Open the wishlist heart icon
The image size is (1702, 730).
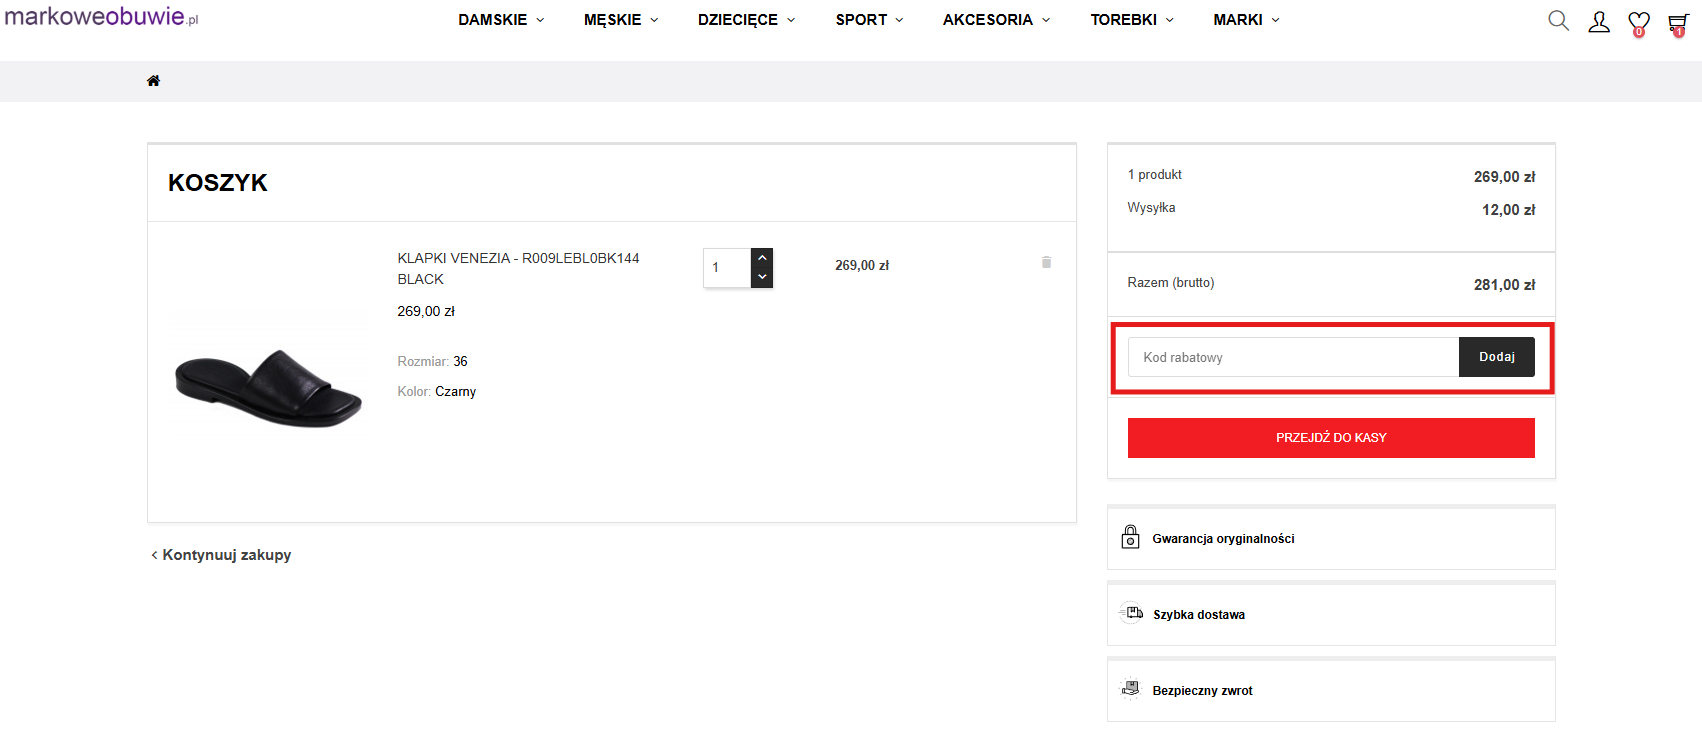(x=1638, y=22)
